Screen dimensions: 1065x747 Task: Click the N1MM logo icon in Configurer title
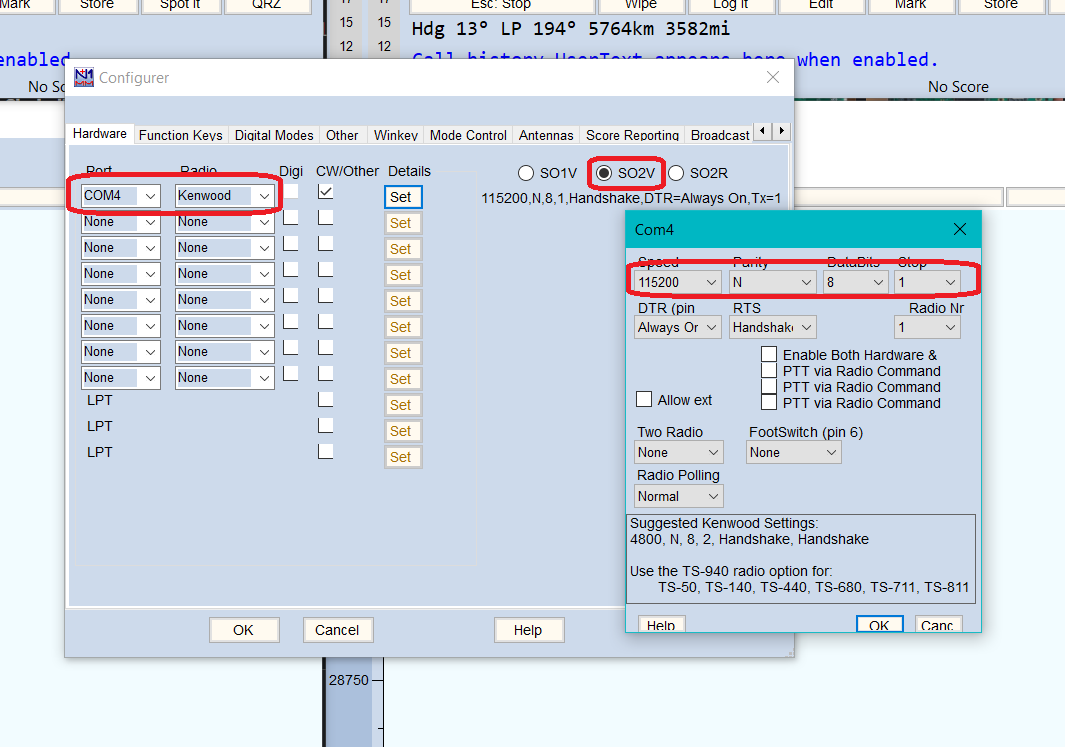(x=84, y=77)
